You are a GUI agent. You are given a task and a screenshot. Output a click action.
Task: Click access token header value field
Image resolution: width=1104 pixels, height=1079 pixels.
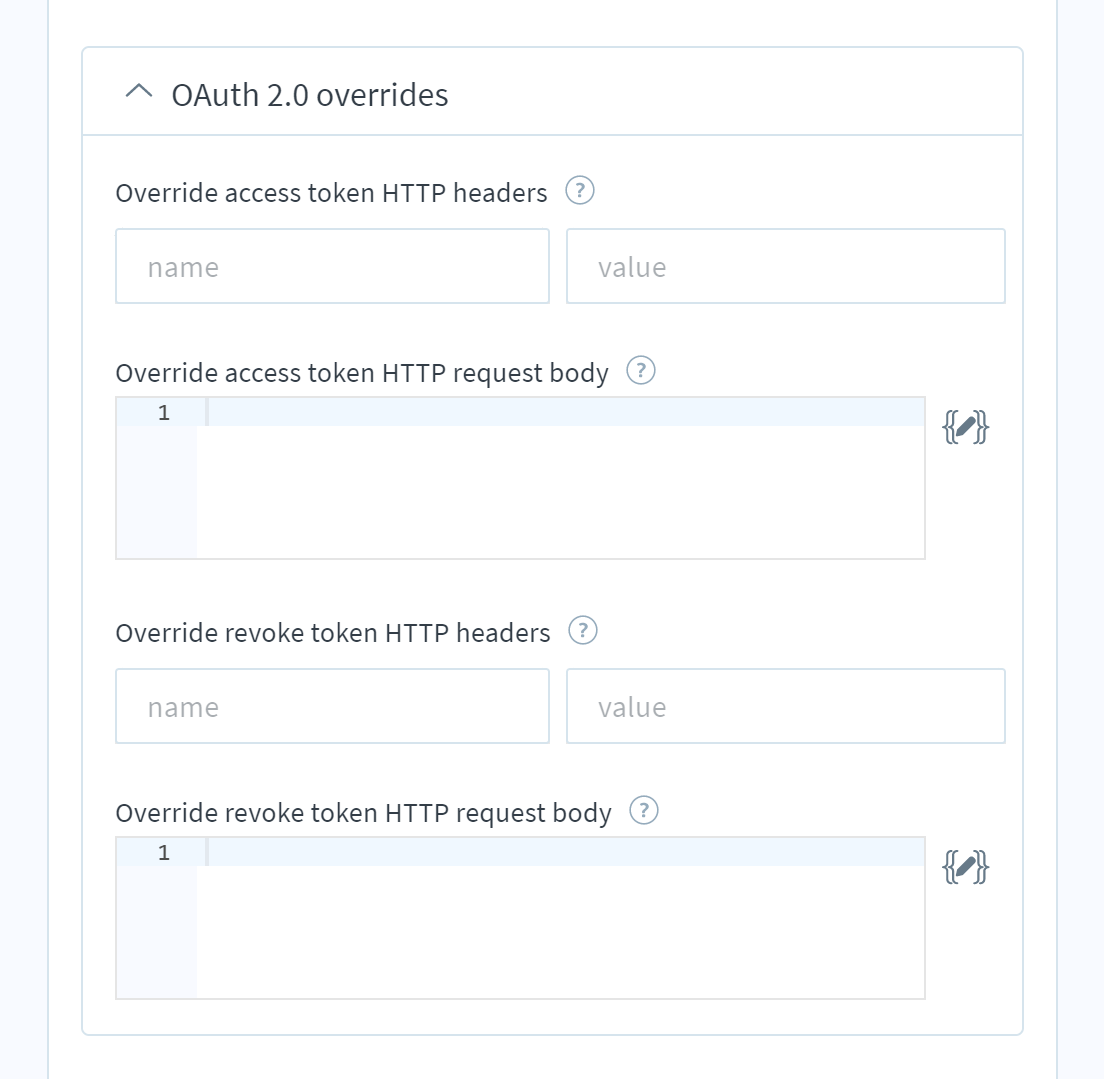tap(786, 266)
